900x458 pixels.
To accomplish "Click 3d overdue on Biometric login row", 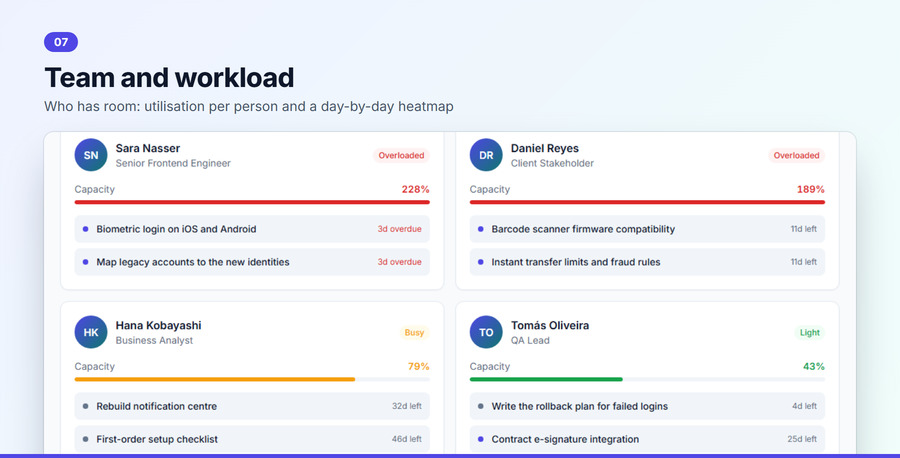I will point(399,229).
